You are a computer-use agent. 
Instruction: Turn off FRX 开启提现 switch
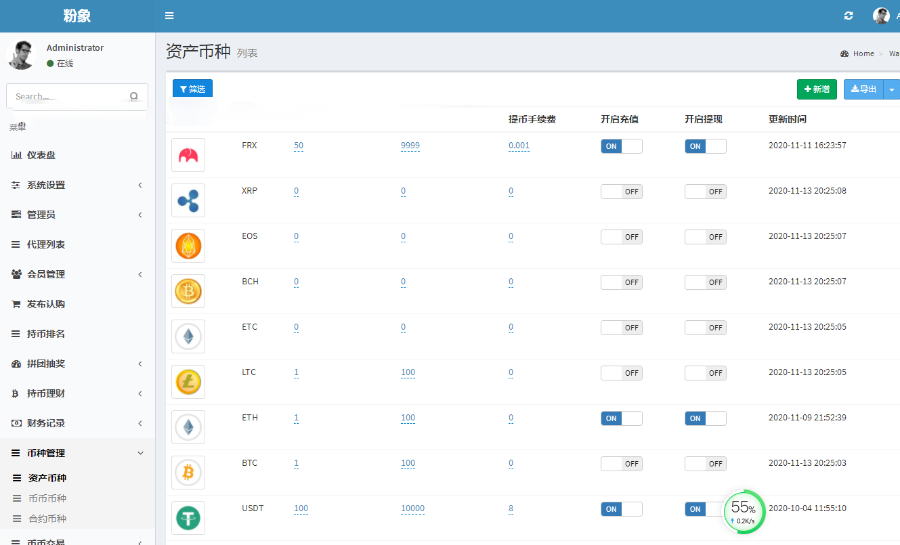[705, 146]
